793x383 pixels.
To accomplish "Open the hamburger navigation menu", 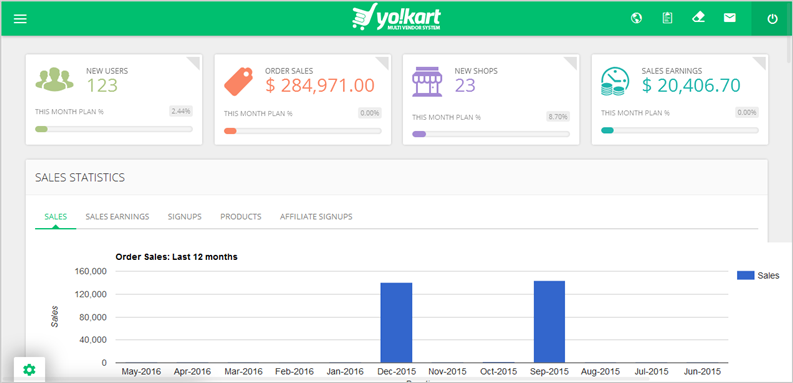I will click(20, 19).
